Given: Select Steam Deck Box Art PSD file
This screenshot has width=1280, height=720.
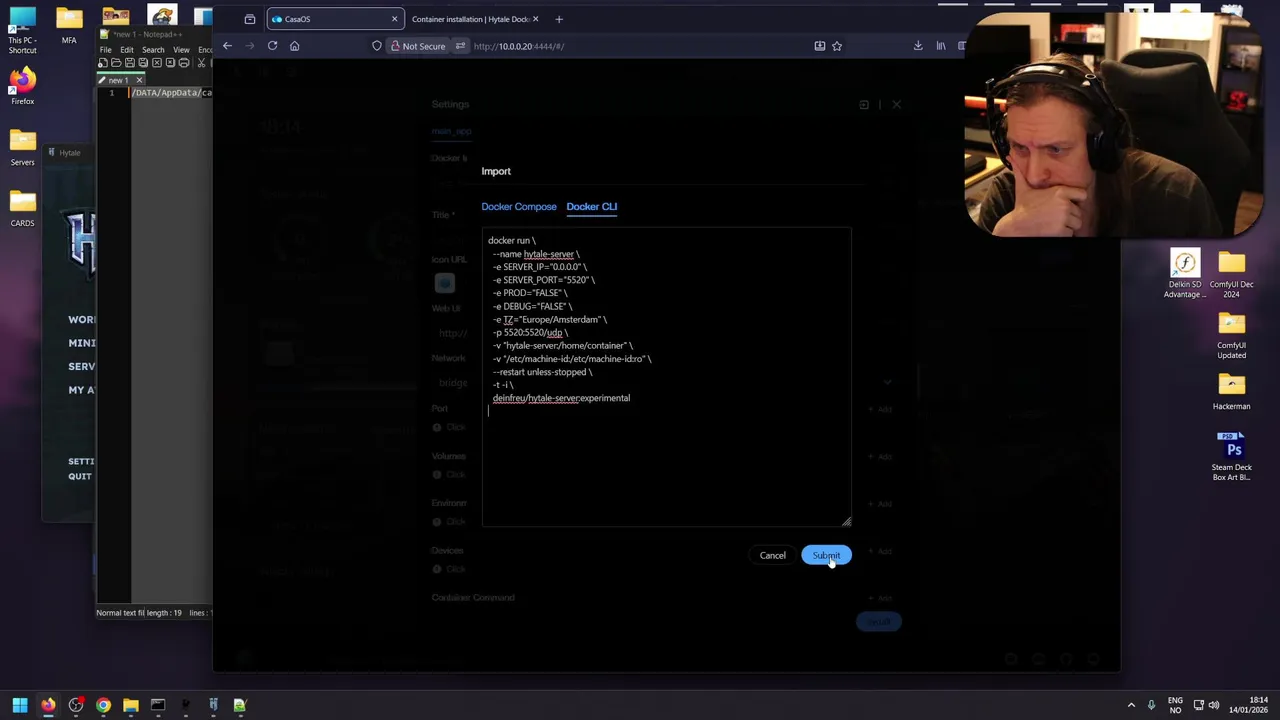Looking at the screenshot, I should coord(1231,457).
